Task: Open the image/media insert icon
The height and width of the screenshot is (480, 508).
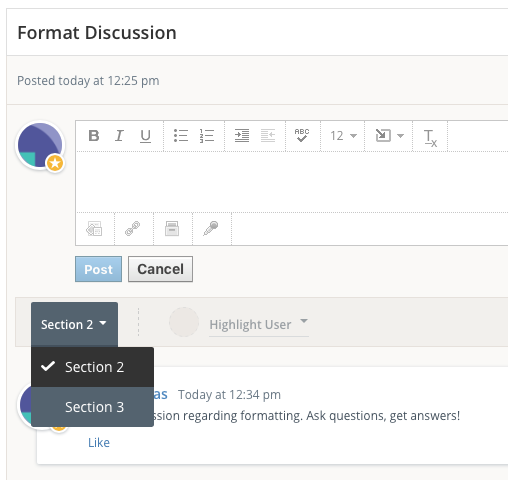Action: (94, 229)
